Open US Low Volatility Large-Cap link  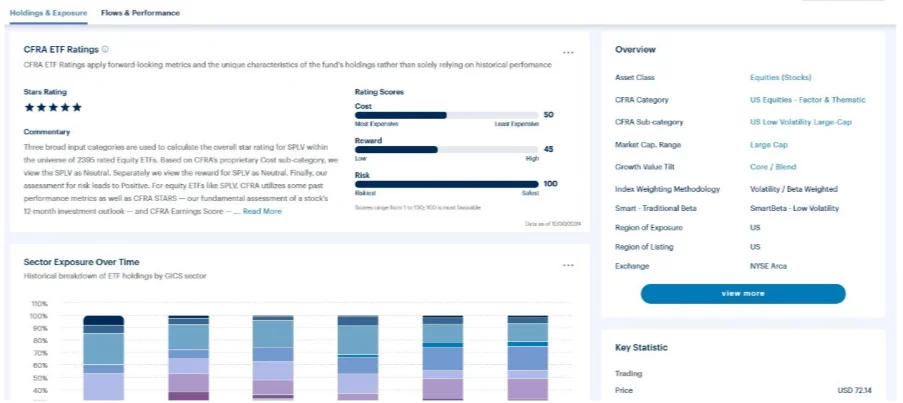pos(800,123)
